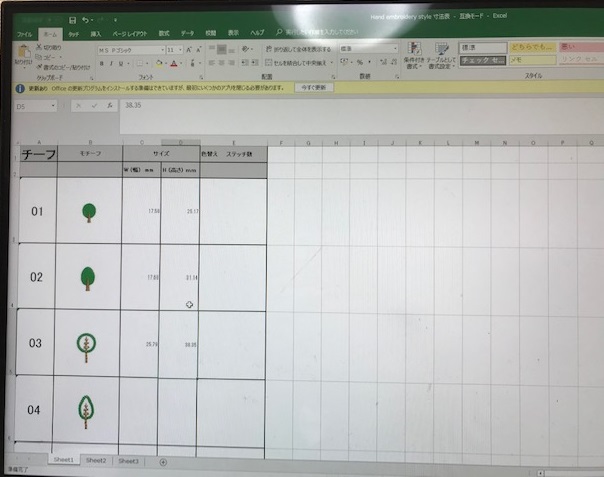Click the phonetic guide (furigana) icon
This screenshot has width=604, height=477.
(193, 63)
